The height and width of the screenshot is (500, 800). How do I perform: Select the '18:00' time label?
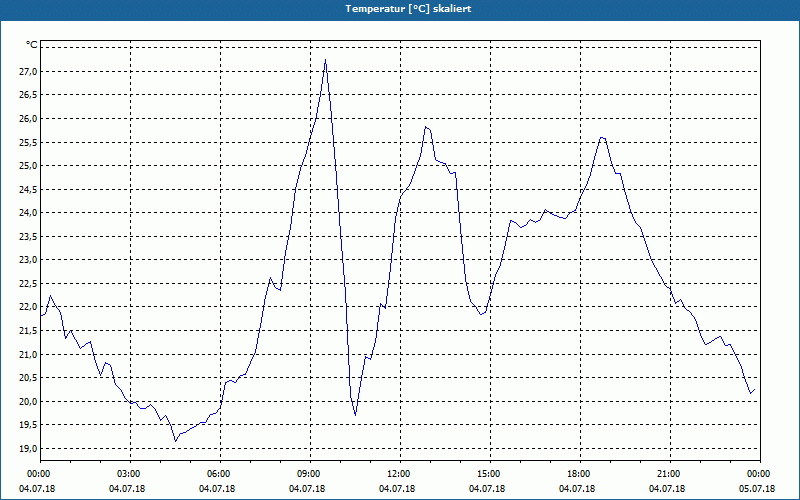(580, 474)
